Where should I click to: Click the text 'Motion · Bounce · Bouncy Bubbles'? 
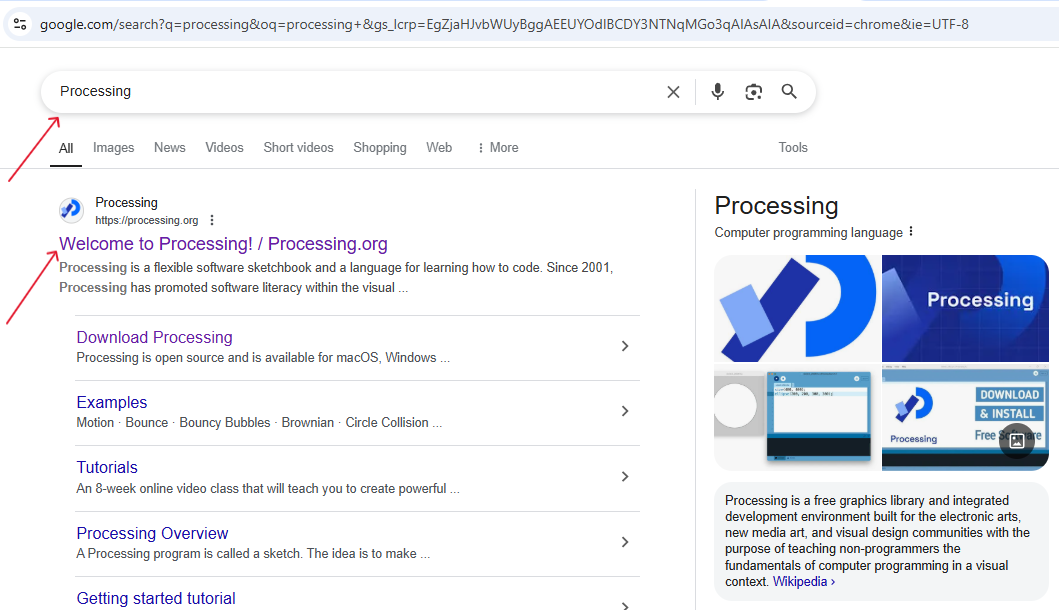click(x=173, y=423)
